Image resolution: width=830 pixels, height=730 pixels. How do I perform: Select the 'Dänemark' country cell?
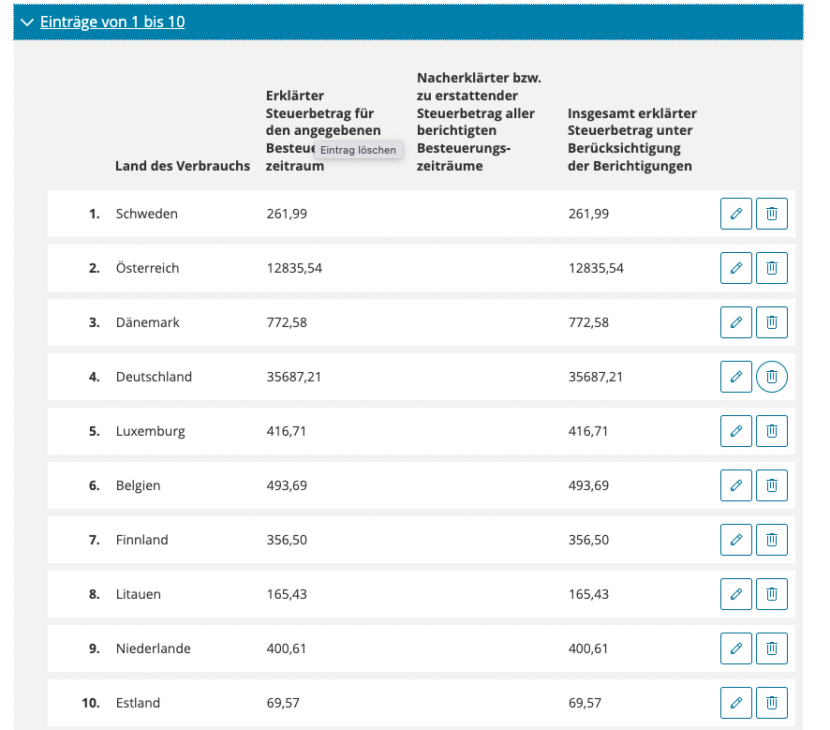pyautogui.click(x=148, y=322)
